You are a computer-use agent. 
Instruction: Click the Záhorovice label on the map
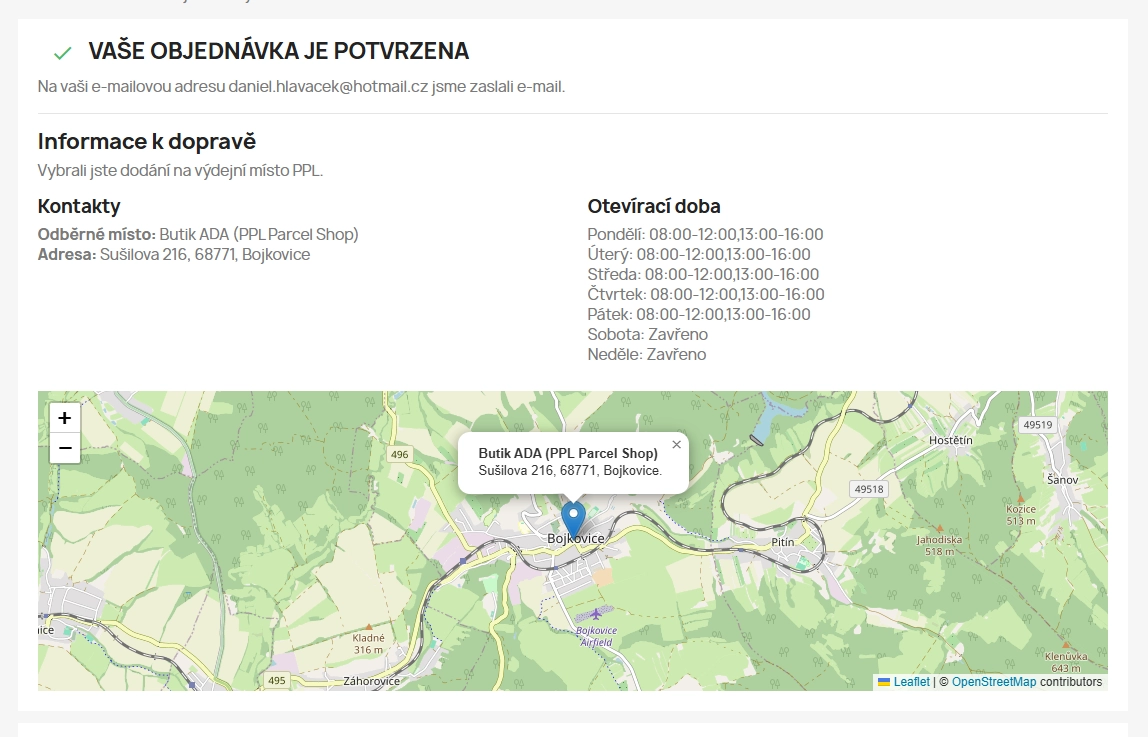(371, 681)
